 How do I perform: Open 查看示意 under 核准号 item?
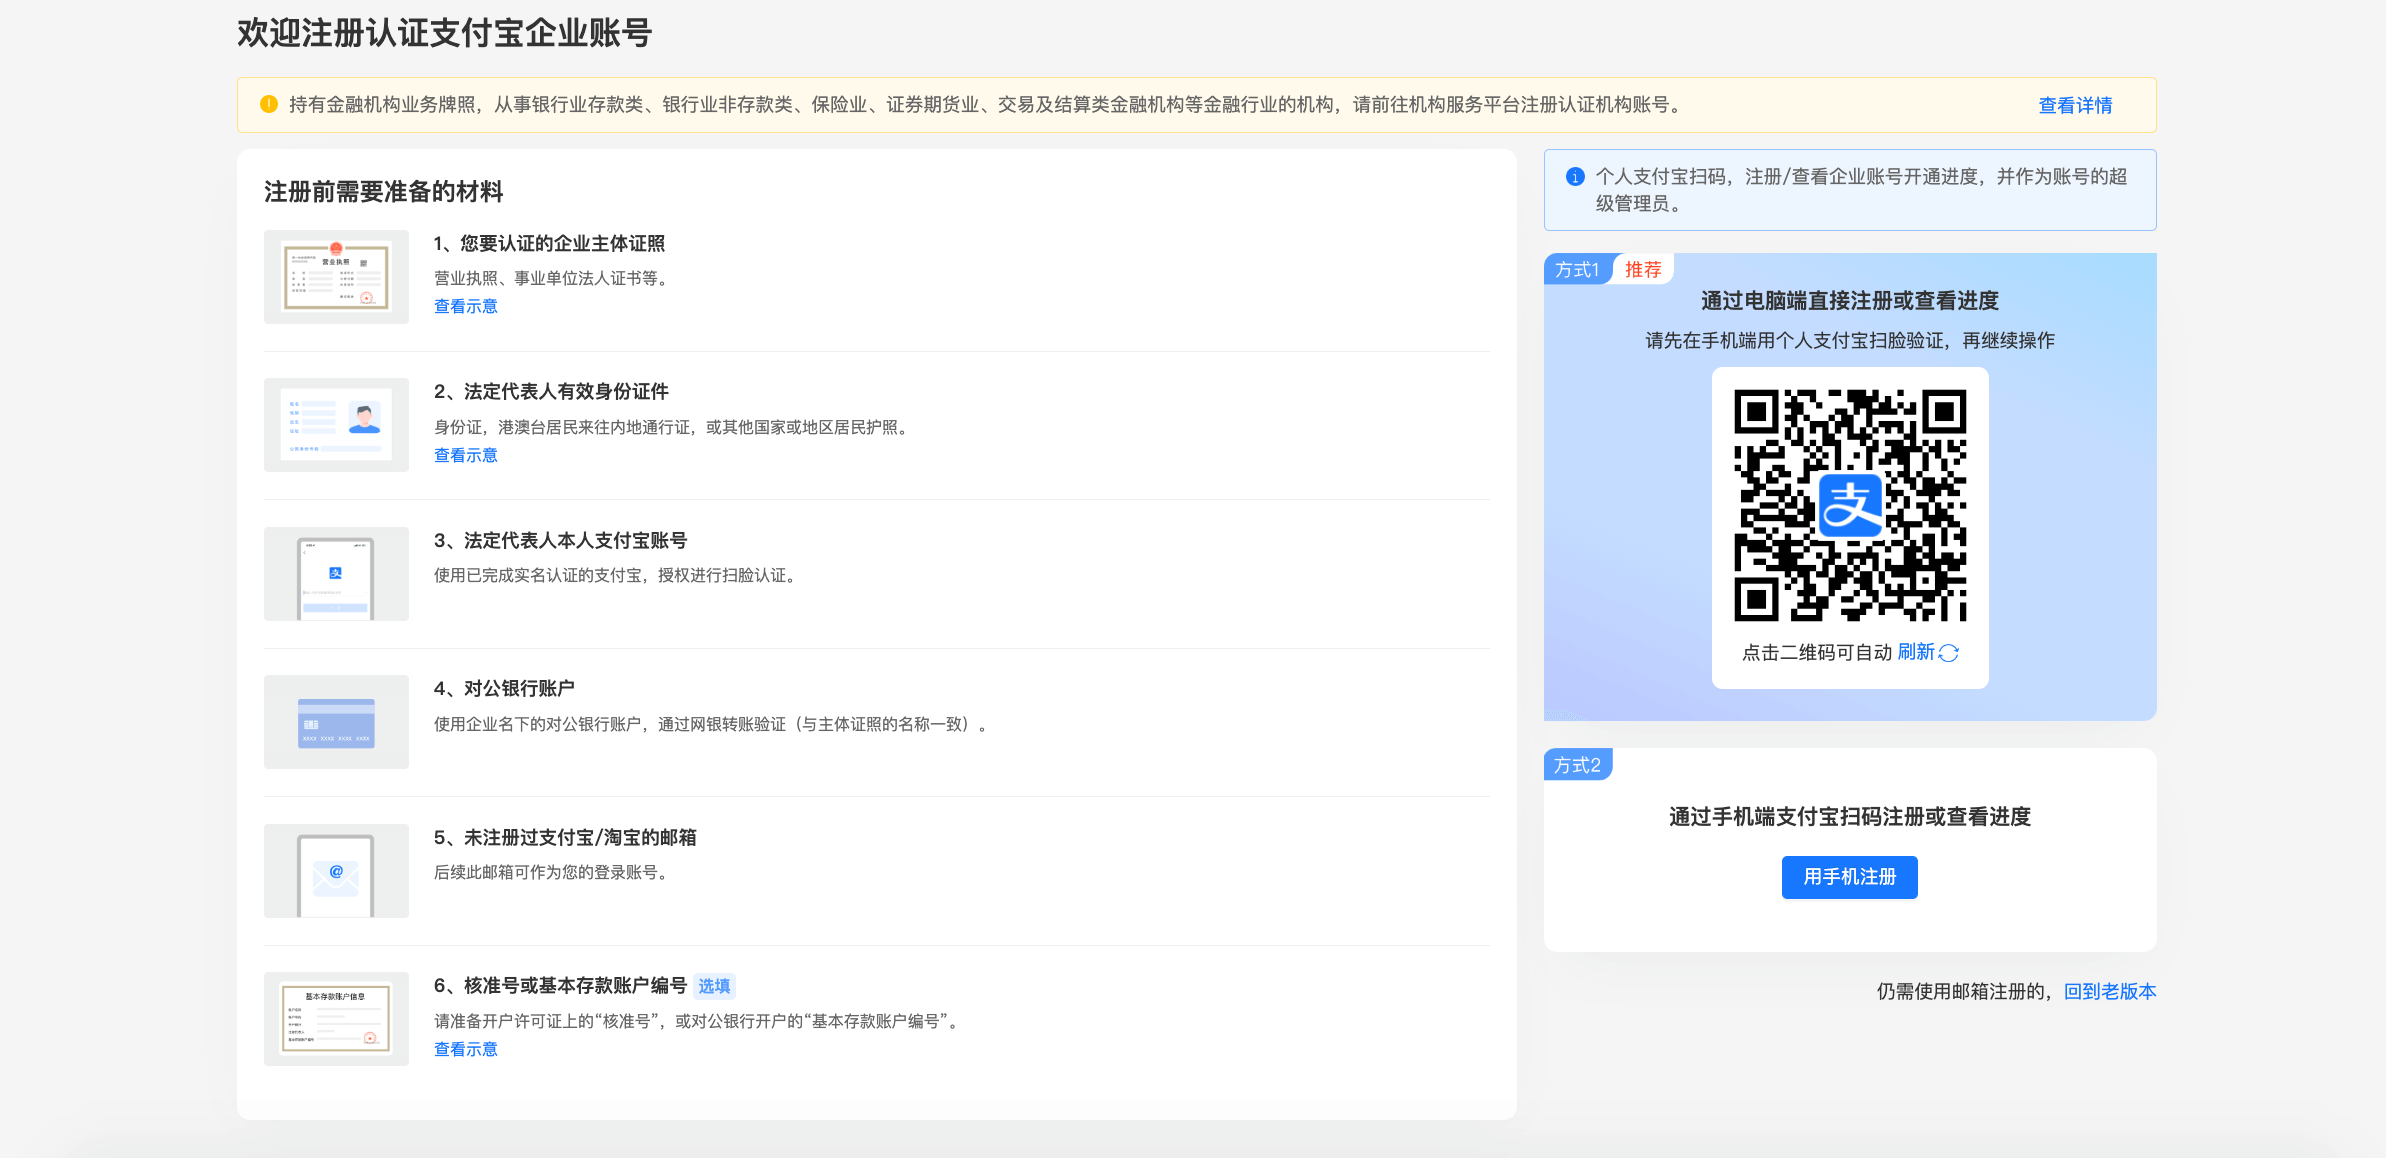point(465,1050)
